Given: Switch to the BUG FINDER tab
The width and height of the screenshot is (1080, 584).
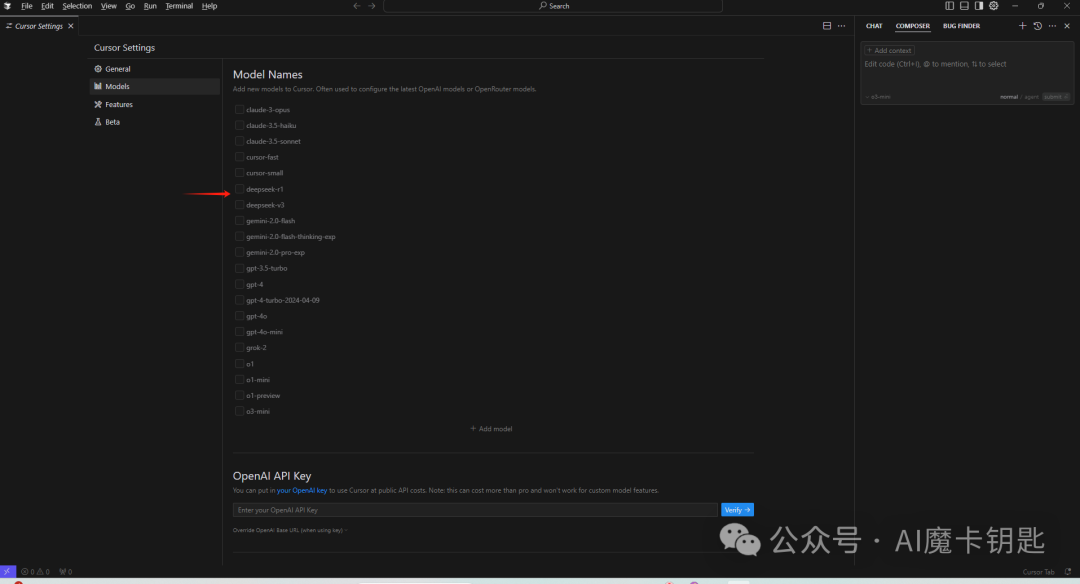Looking at the screenshot, I should click(x=962, y=26).
